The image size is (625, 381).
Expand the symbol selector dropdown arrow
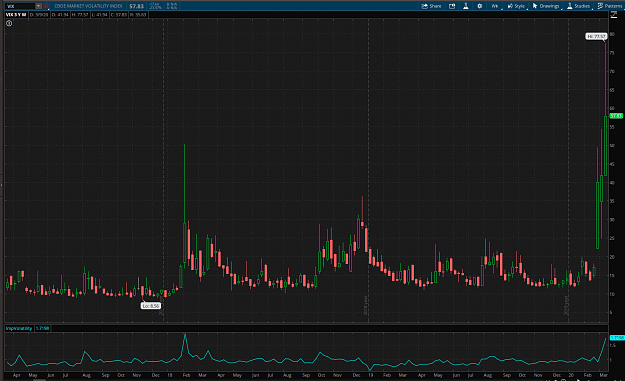(38, 6)
